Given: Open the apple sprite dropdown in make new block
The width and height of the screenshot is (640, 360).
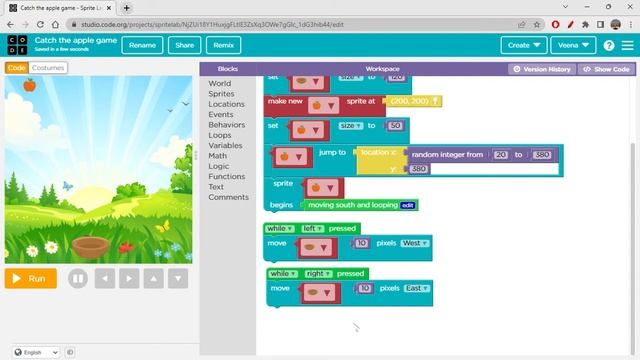Looking at the screenshot, I should 323,106.
